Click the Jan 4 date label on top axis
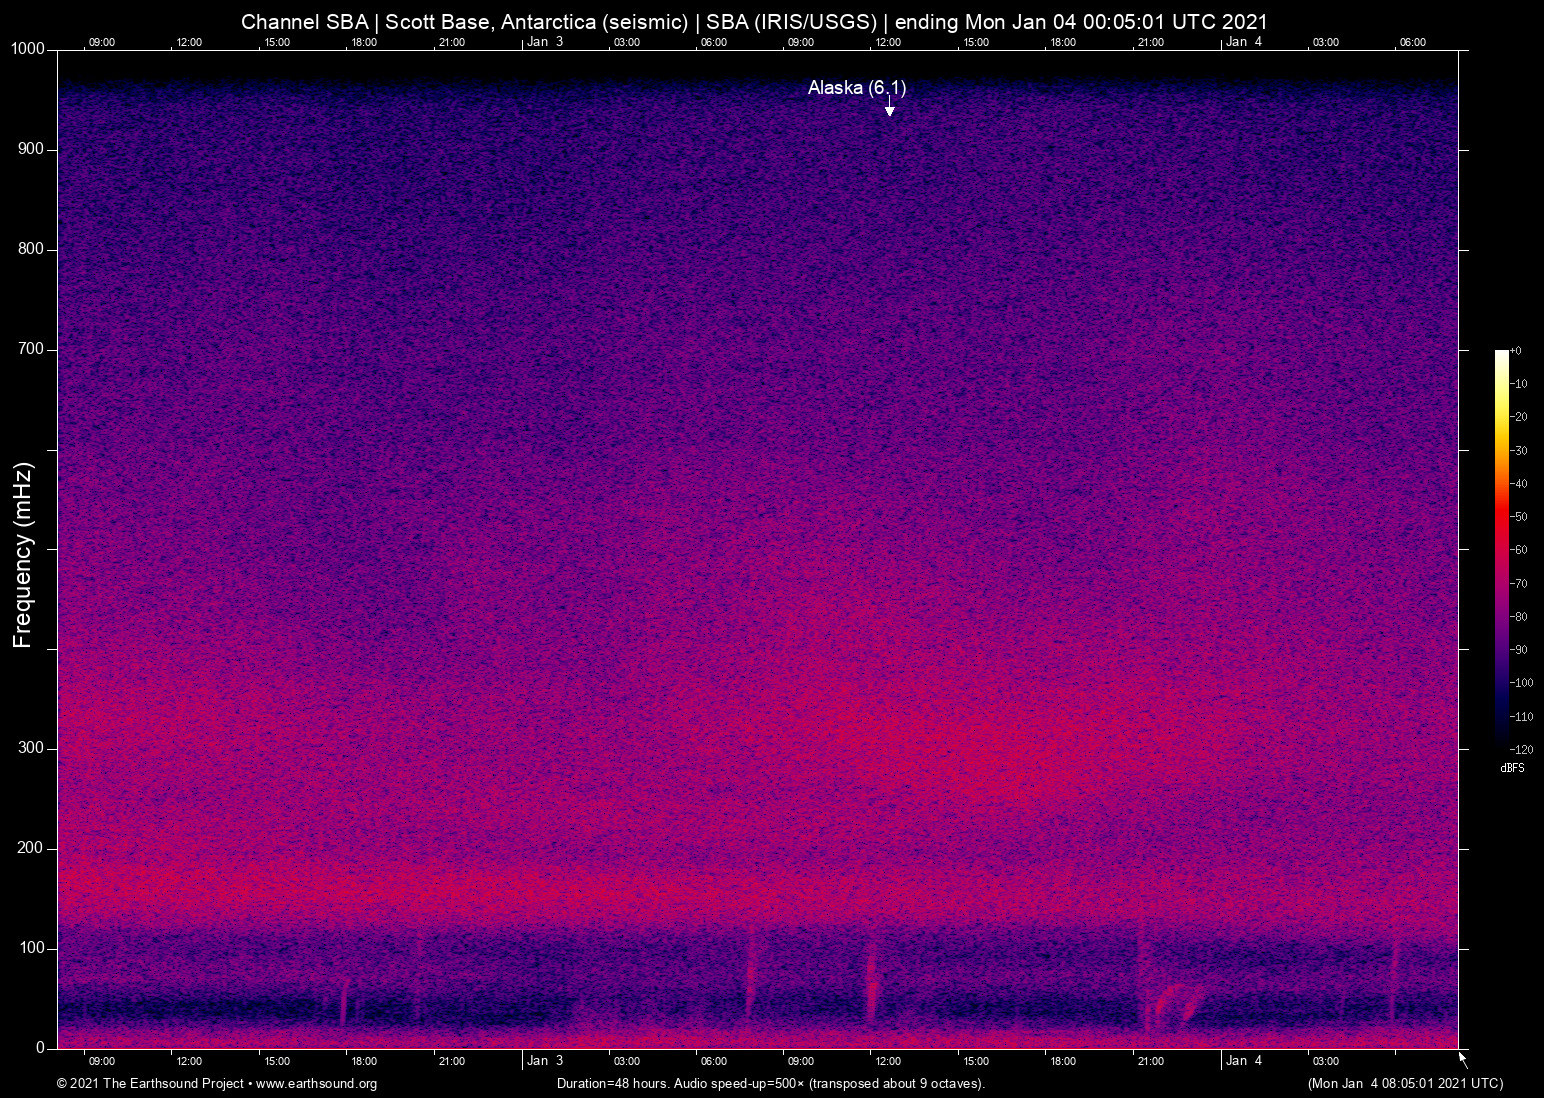Image resolution: width=1544 pixels, height=1098 pixels. 1244,42
